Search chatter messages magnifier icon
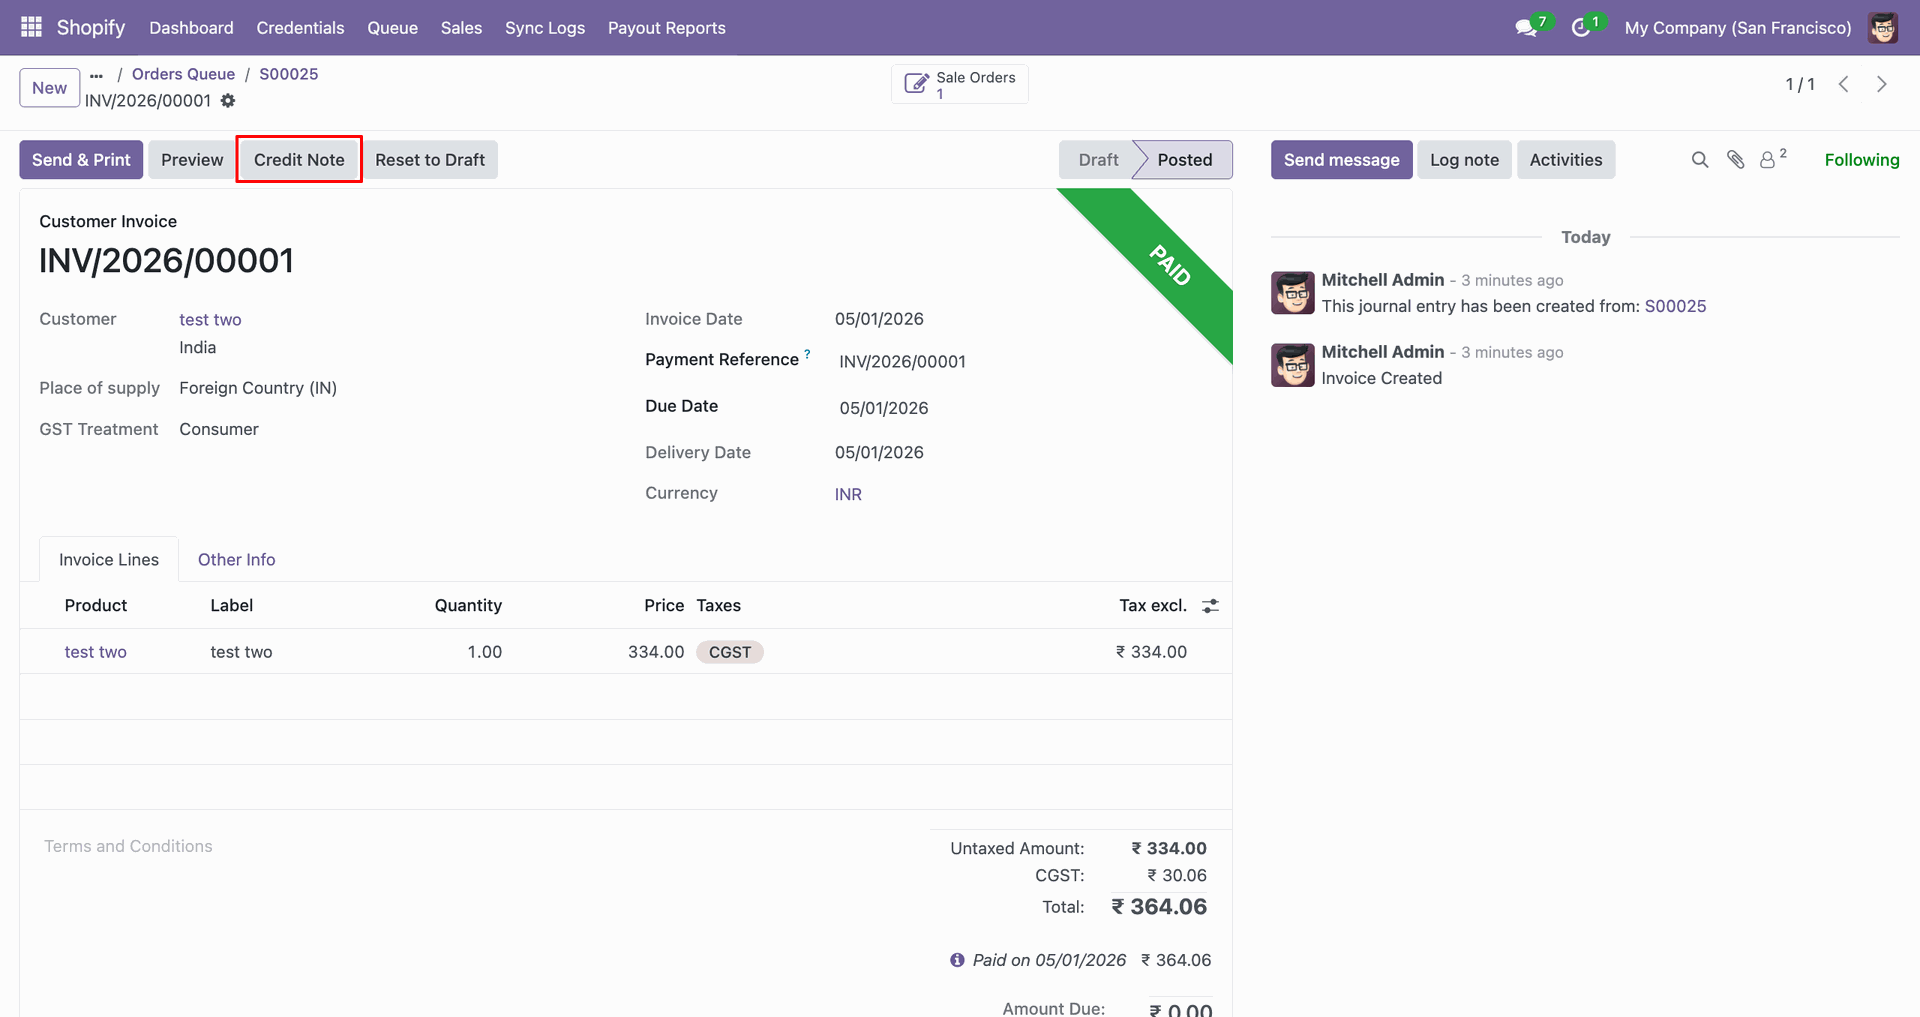Screen dimensions: 1920x1017 pyautogui.click(x=1700, y=160)
